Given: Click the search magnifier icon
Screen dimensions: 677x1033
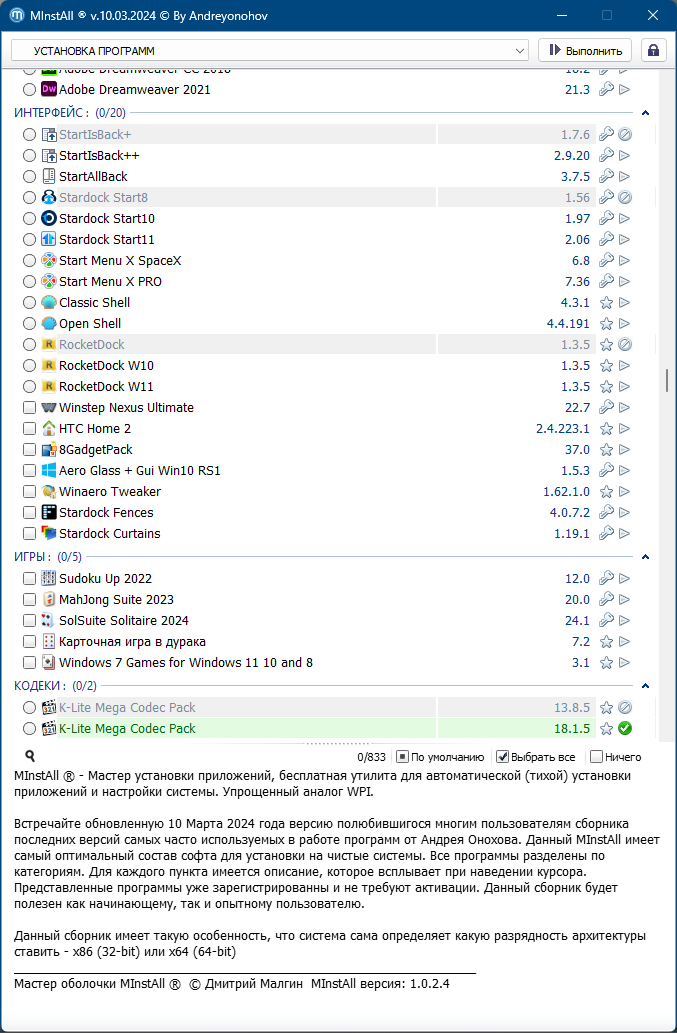Looking at the screenshot, I should coord(30,757).
